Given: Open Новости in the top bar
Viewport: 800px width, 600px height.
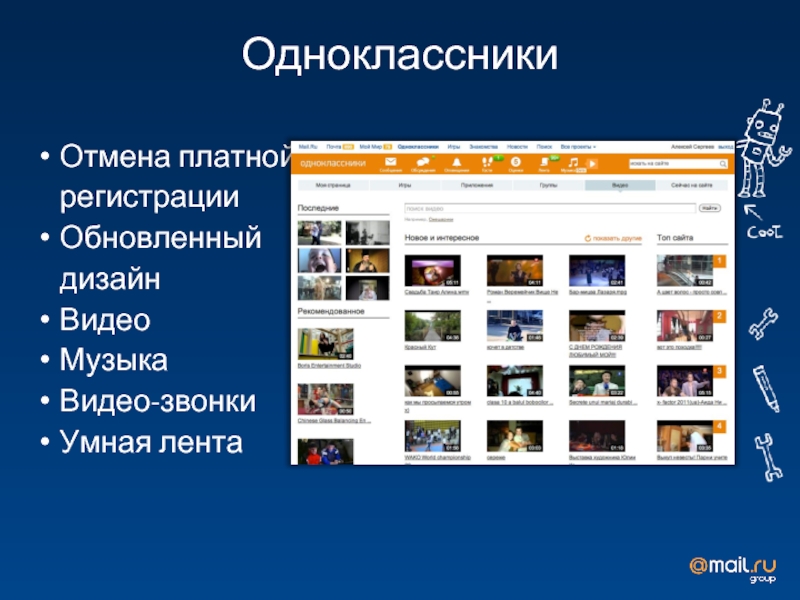Looking at the screenshot, I should click(517, 147).
